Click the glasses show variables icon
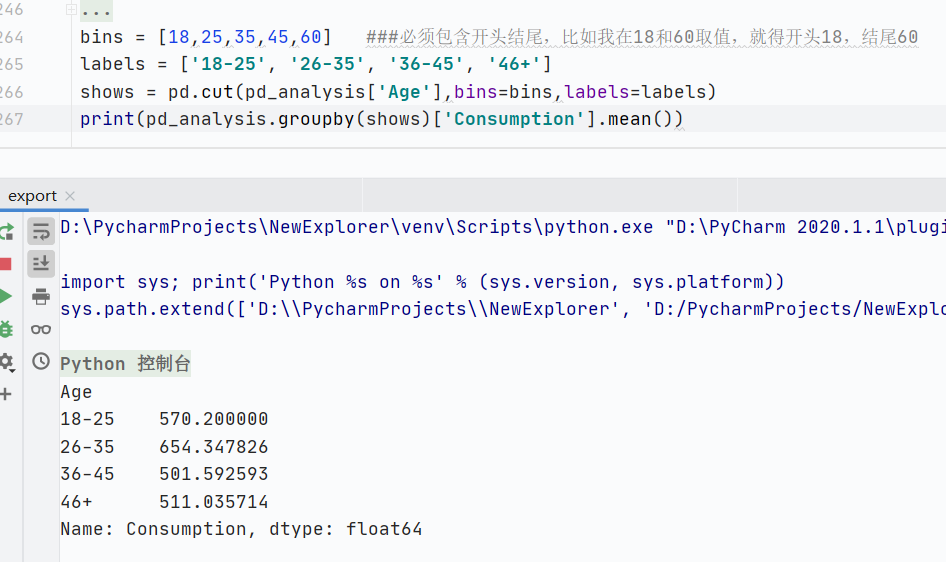Viewport: 946px width, 562px height. pos(41,329)
